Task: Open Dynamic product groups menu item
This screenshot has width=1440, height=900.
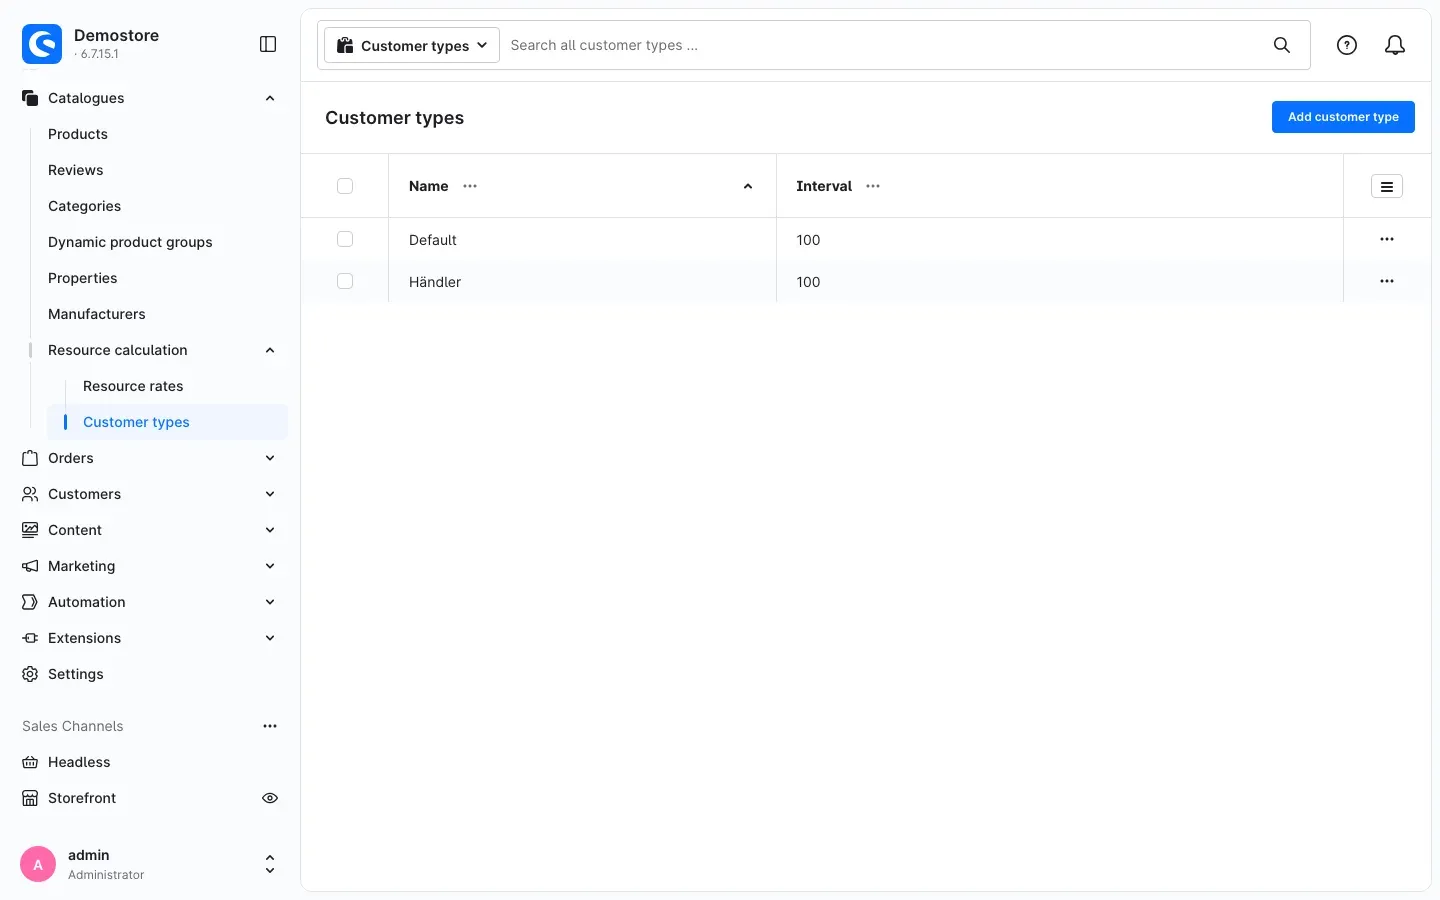Action: [x=130, y=242]
